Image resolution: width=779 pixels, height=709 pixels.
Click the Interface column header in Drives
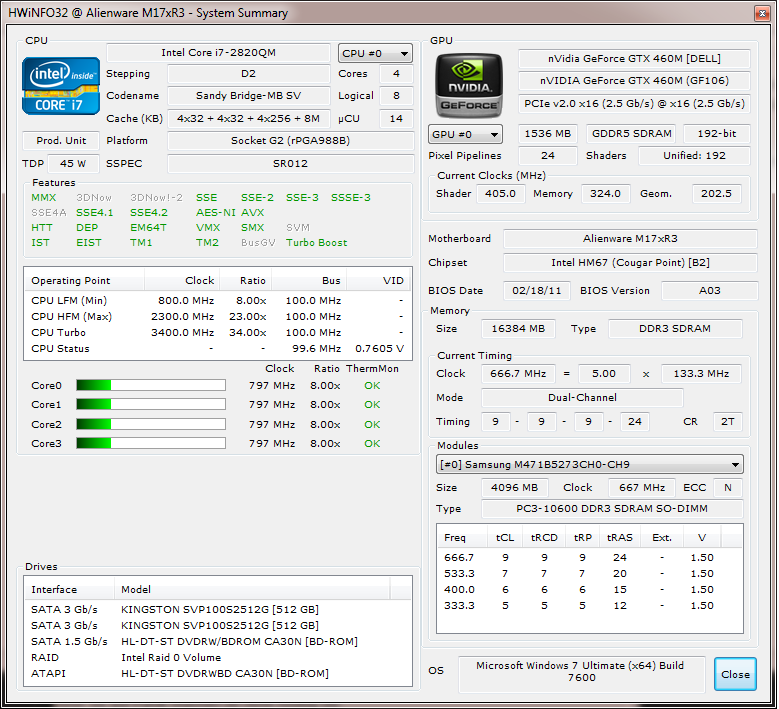point(70,589)
